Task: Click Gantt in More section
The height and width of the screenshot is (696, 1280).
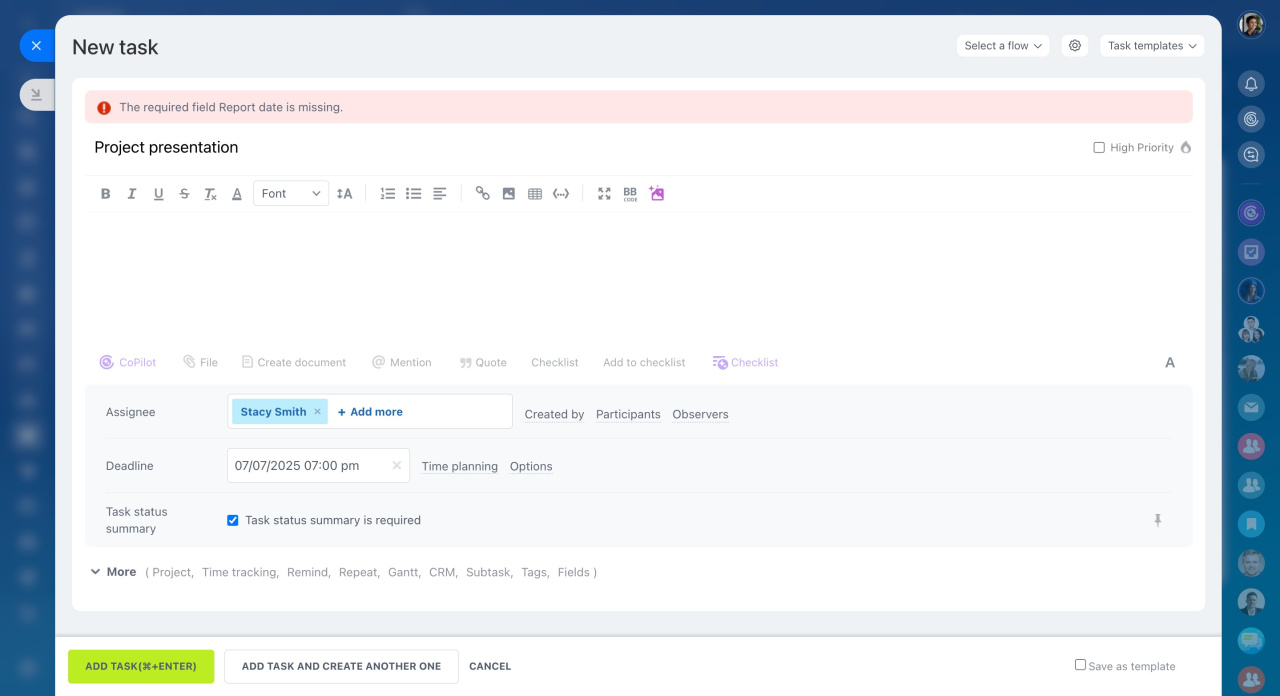Action: pos(404,572)
